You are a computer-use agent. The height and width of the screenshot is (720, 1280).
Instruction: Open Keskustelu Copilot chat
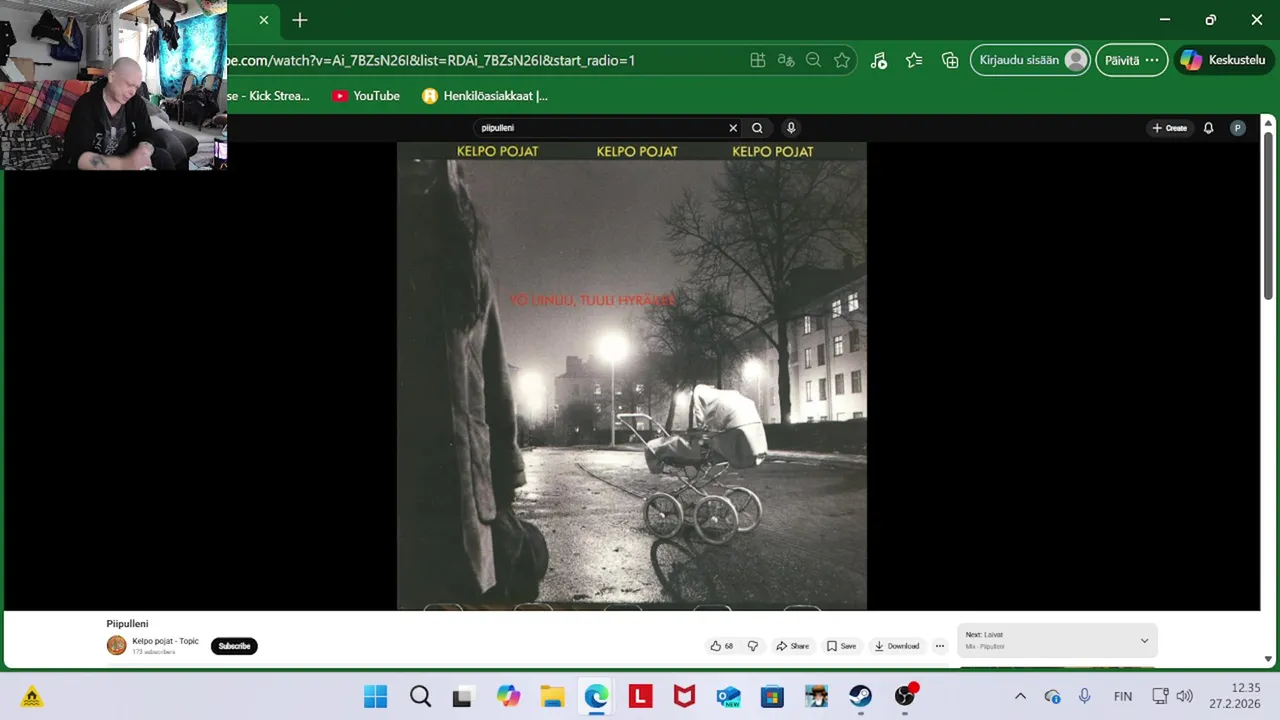(x=1225, y=60)
